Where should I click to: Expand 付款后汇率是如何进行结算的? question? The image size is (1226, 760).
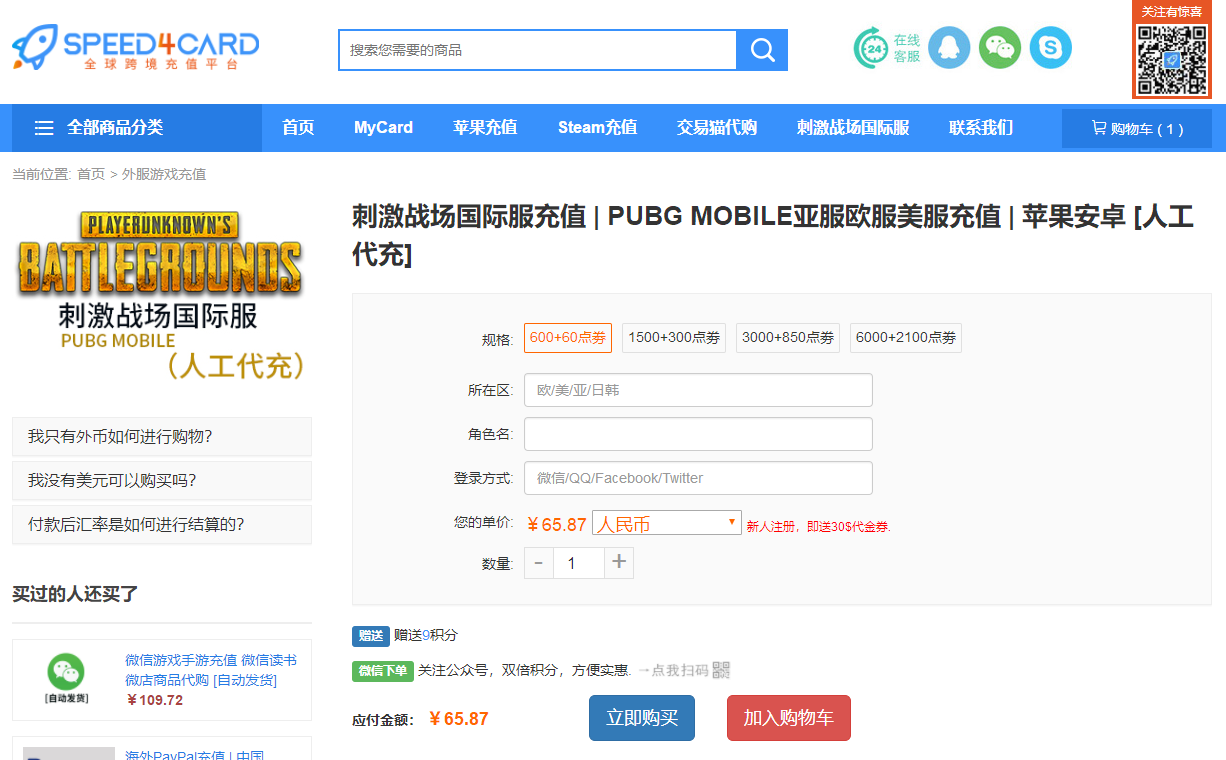[x=162, y=525]
